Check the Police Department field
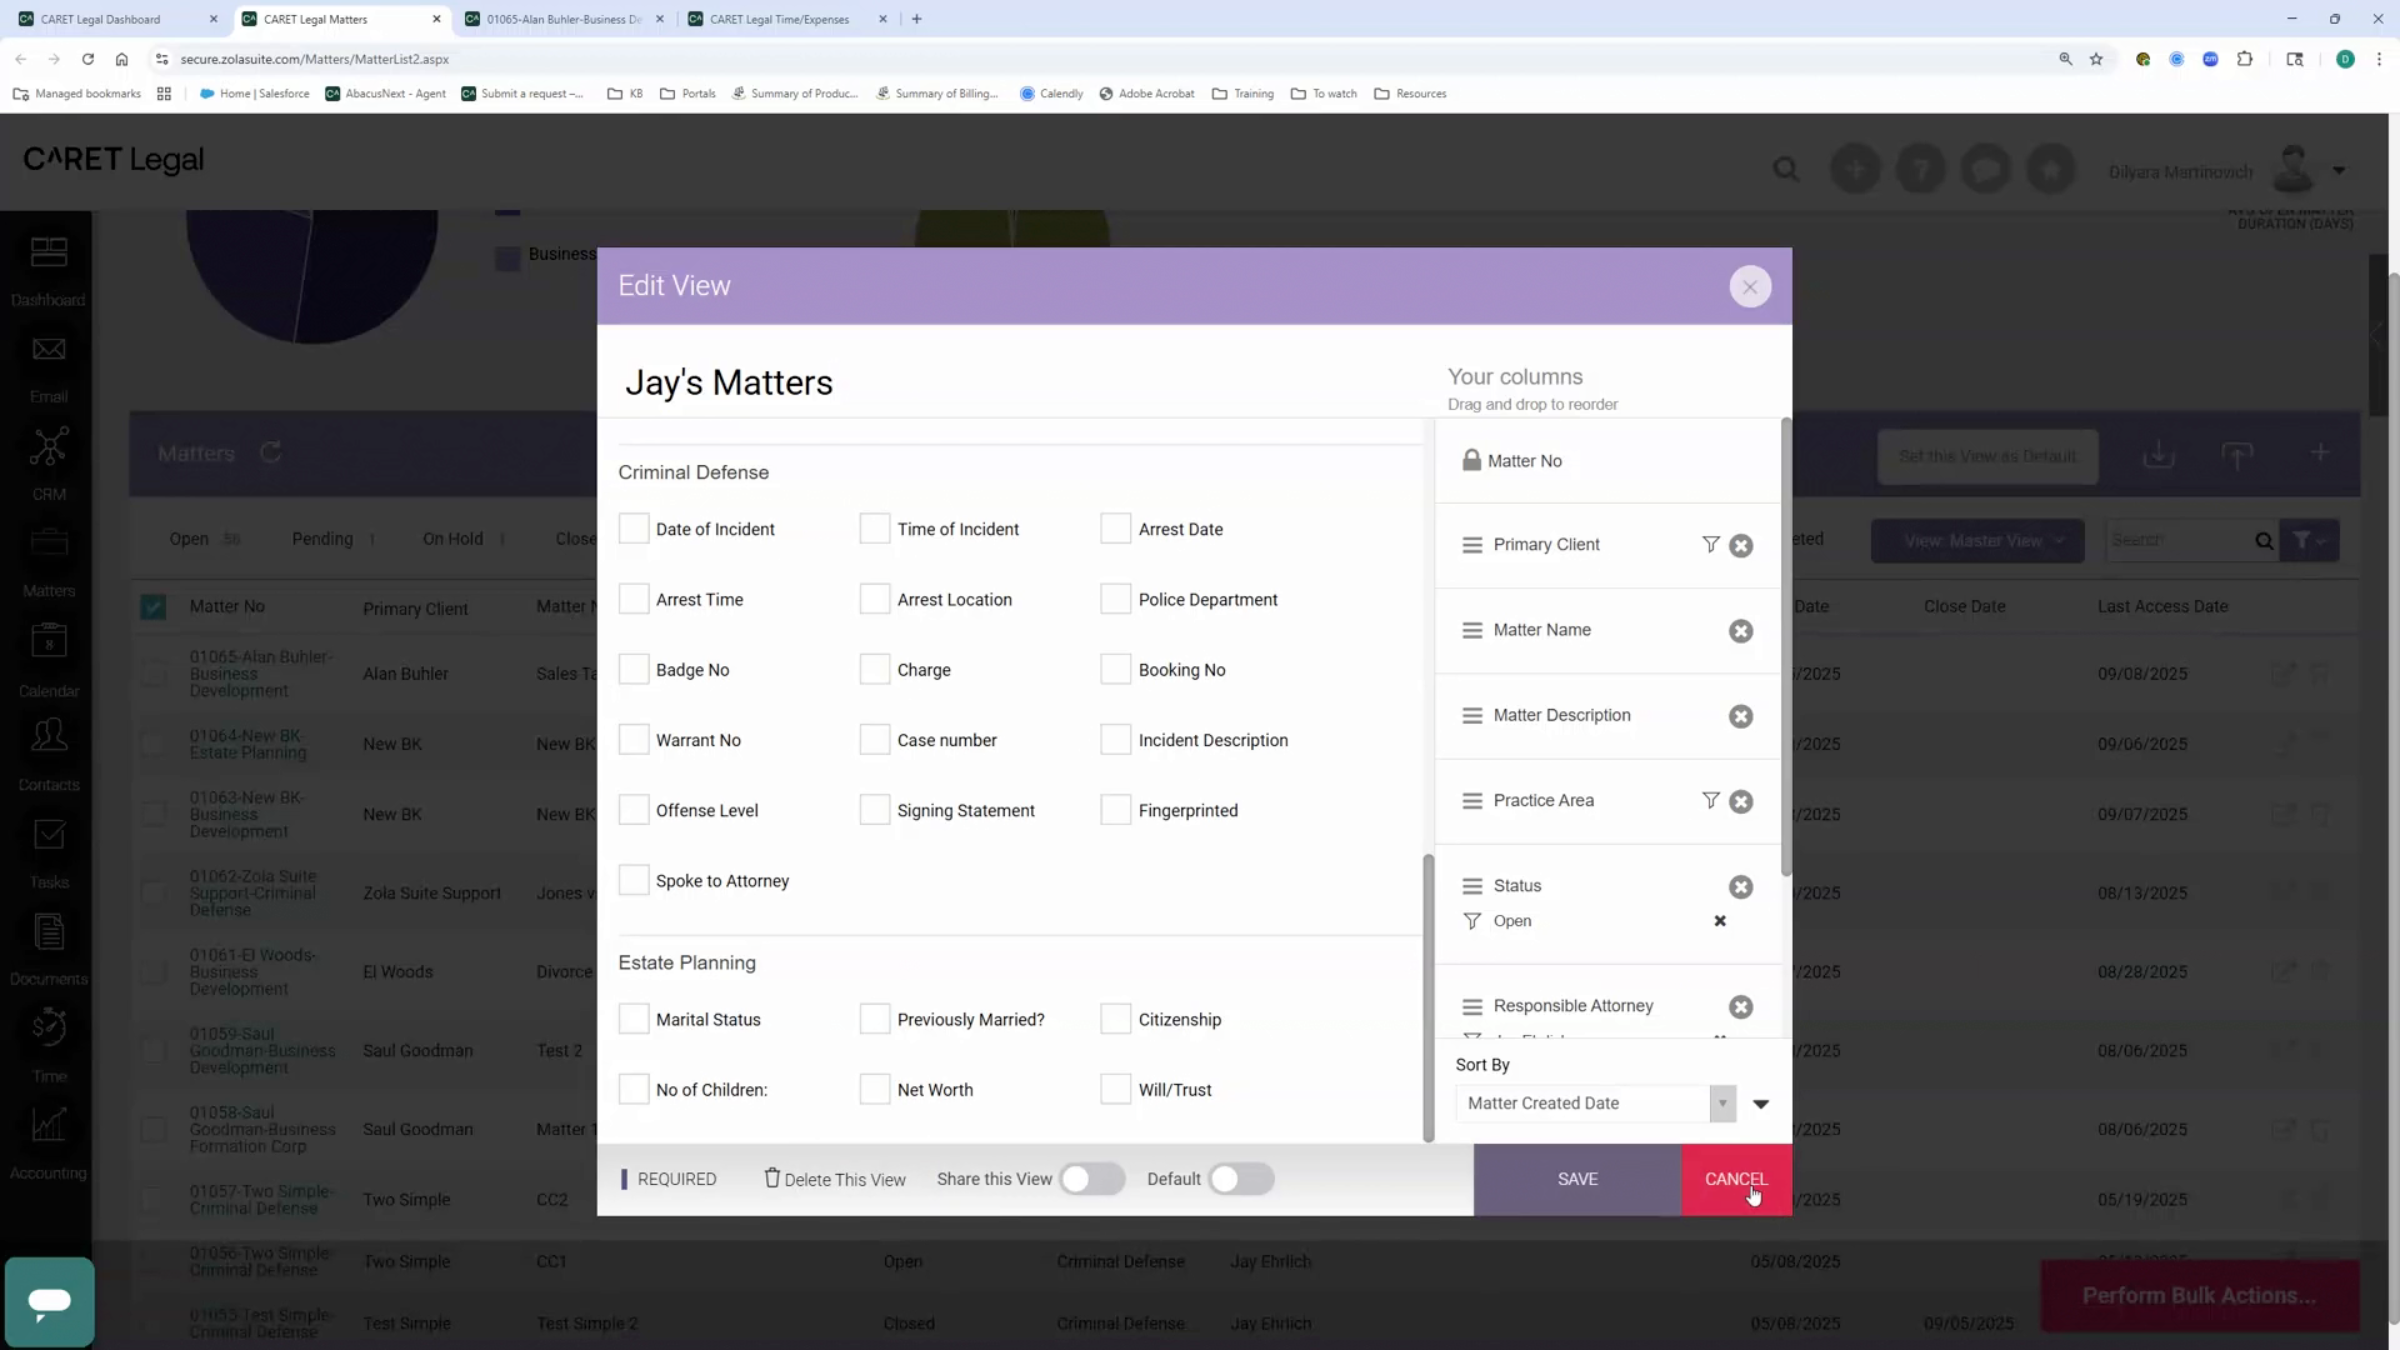The image size is (2400, 1350). pyautogui.click(x=1115, y=598)
